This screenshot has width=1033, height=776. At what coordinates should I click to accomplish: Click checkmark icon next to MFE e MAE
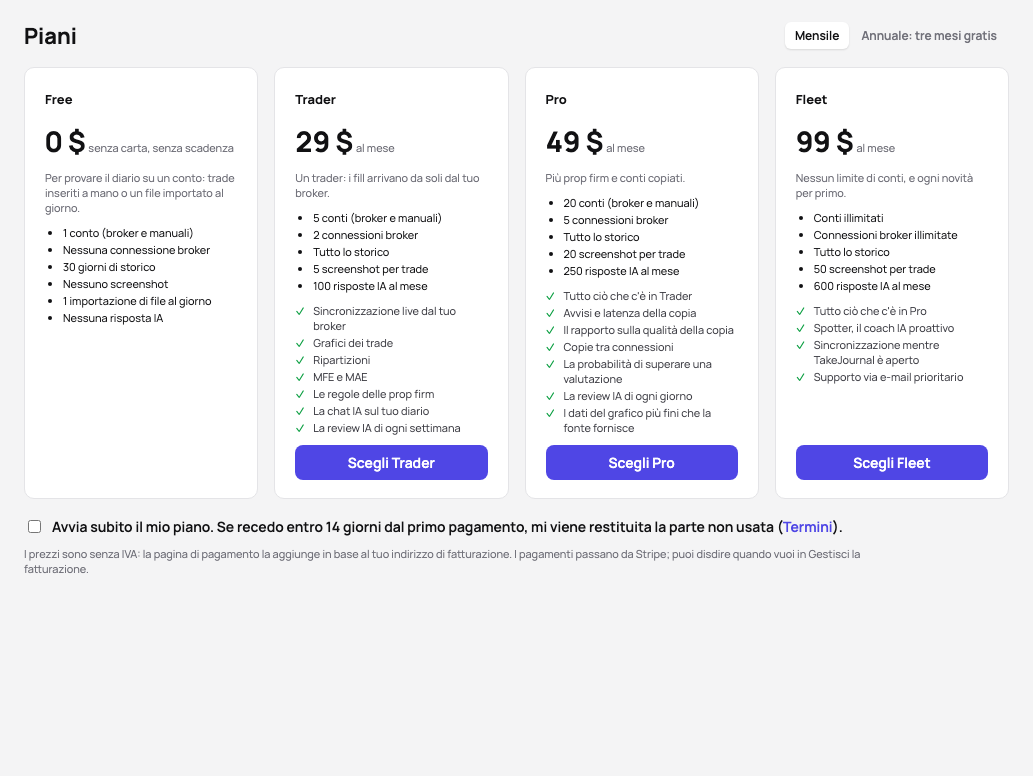pyautogui.click(x=300, y=377)
